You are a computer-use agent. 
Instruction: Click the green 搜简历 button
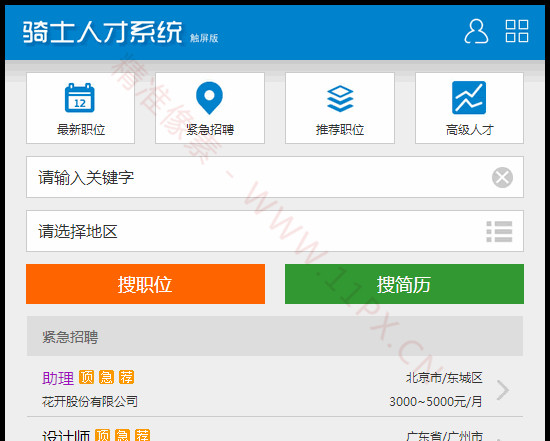(404, 284)
